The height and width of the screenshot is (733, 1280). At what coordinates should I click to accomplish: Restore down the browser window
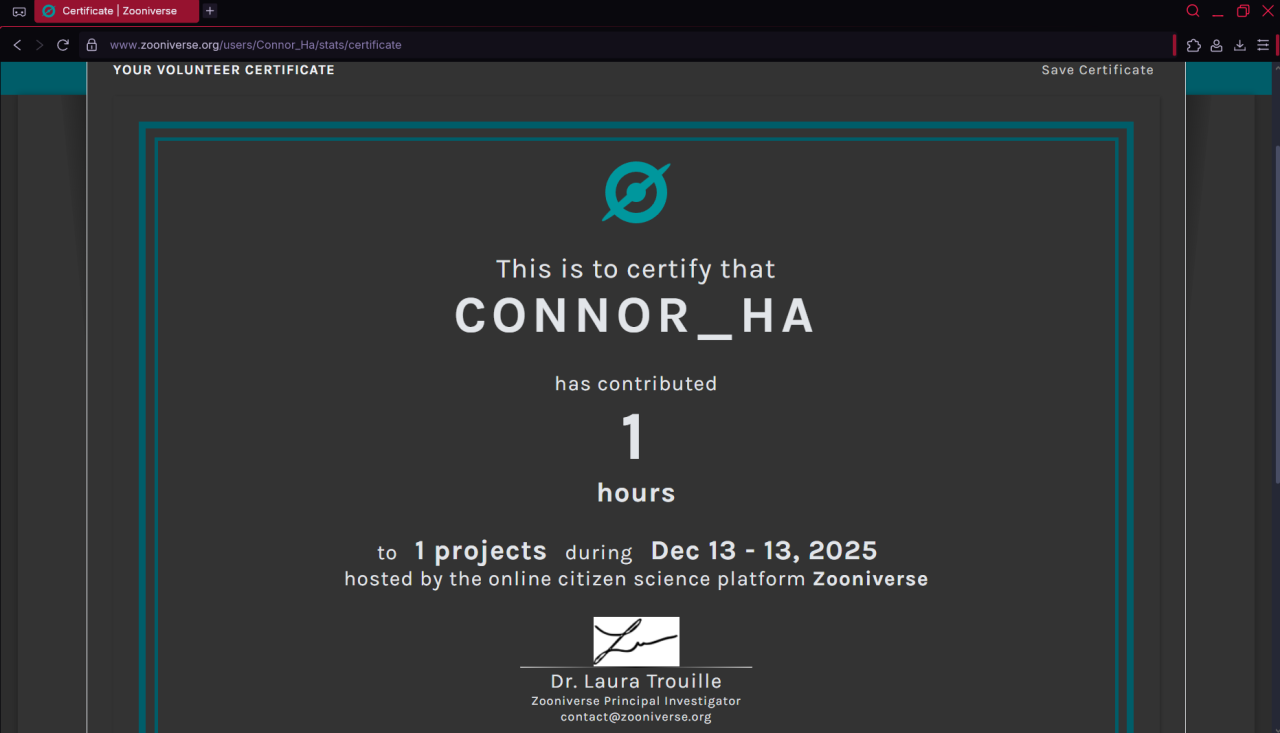coord(1243,11)
